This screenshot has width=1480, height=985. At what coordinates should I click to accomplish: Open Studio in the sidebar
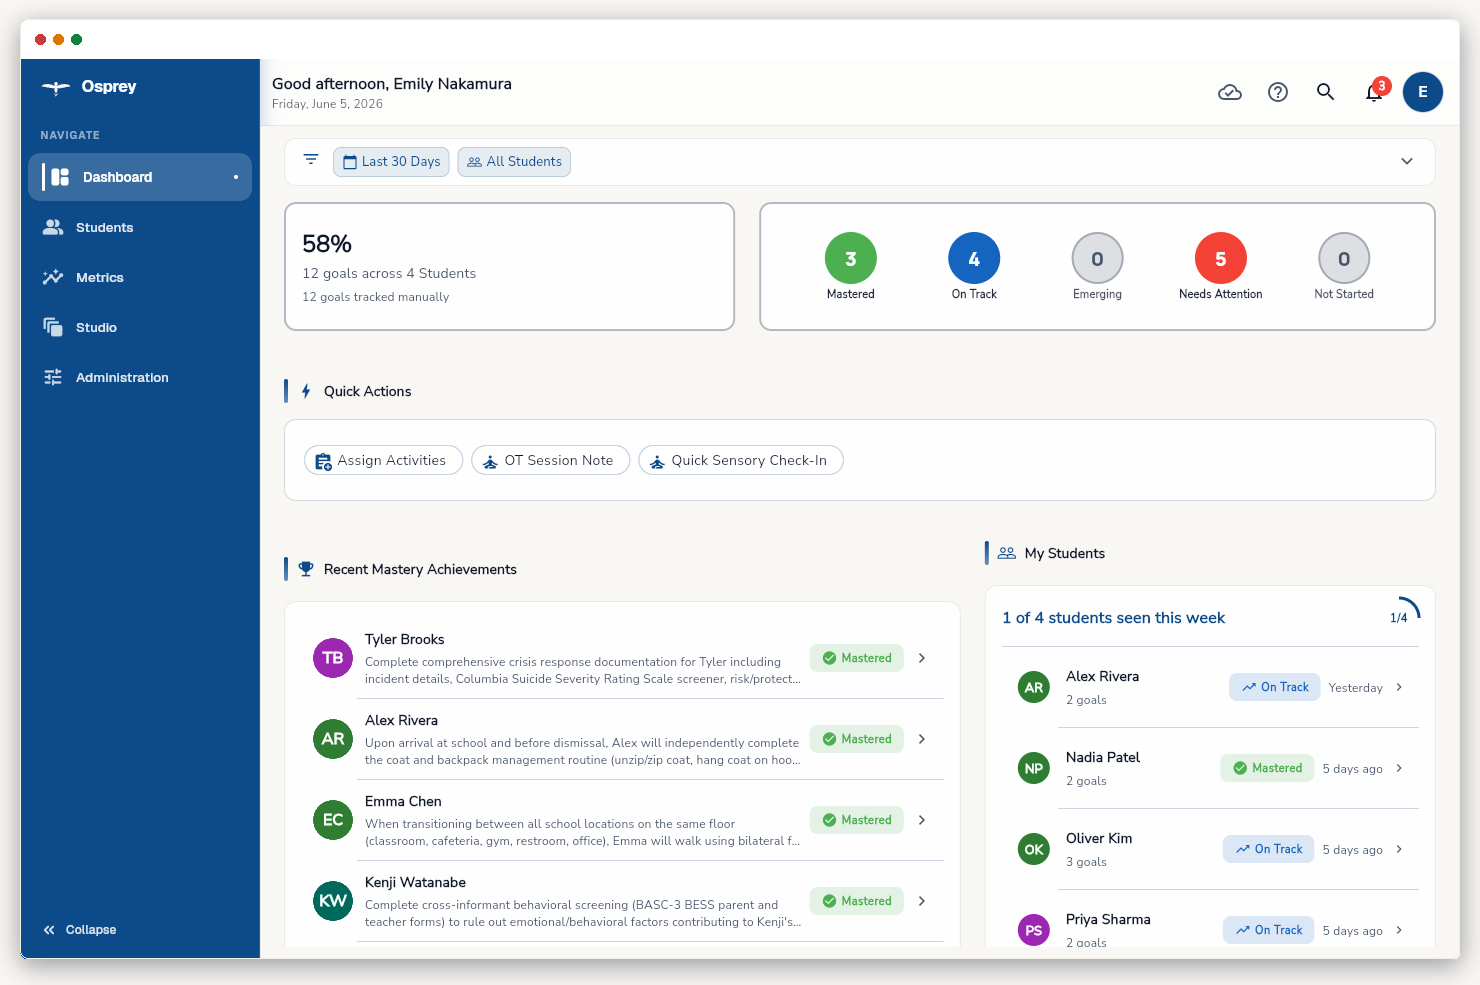[140, 327]
